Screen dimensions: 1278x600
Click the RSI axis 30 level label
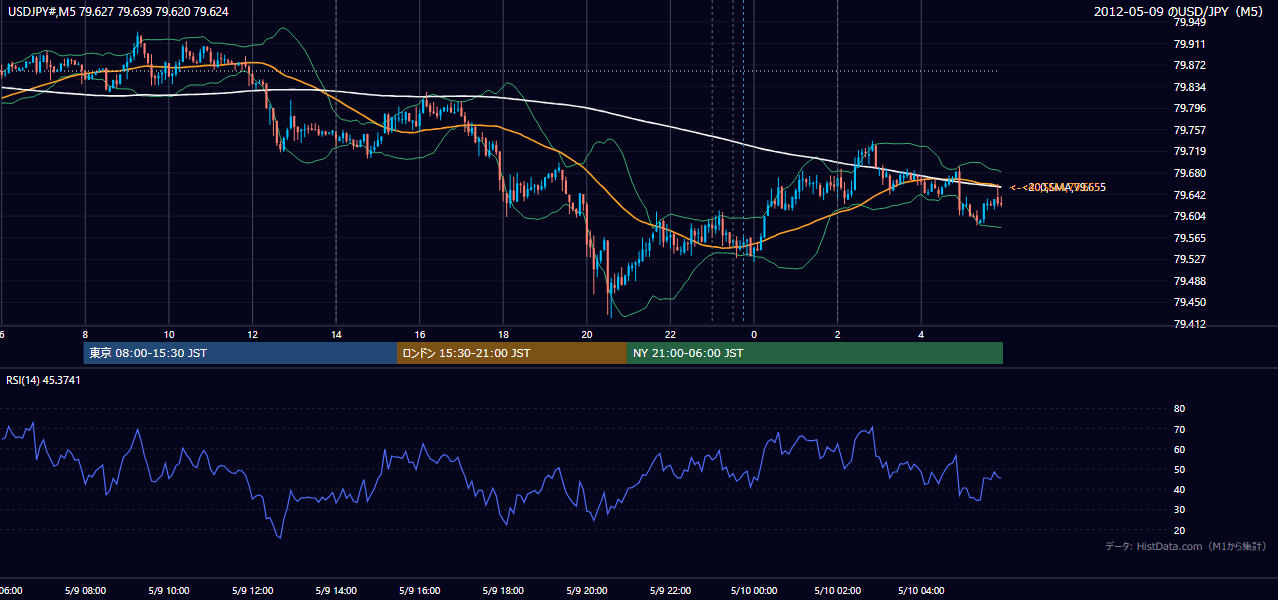1179,510
